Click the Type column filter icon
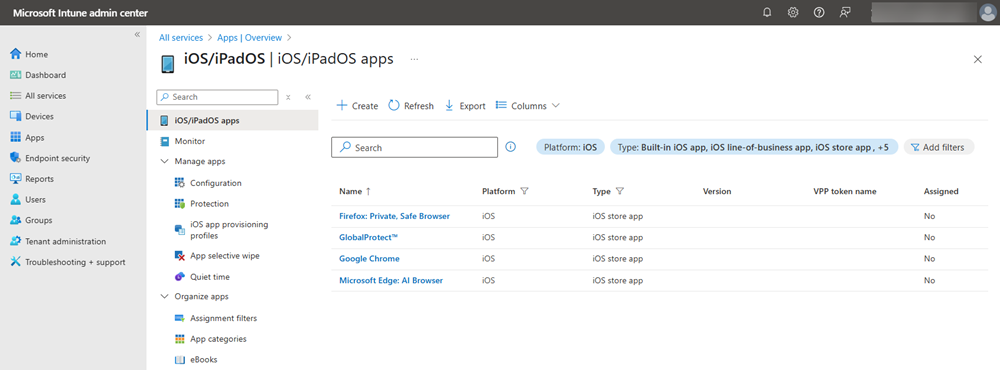Image resolution: width=1000 pixels, height=370 pixels. coord(620,191)
